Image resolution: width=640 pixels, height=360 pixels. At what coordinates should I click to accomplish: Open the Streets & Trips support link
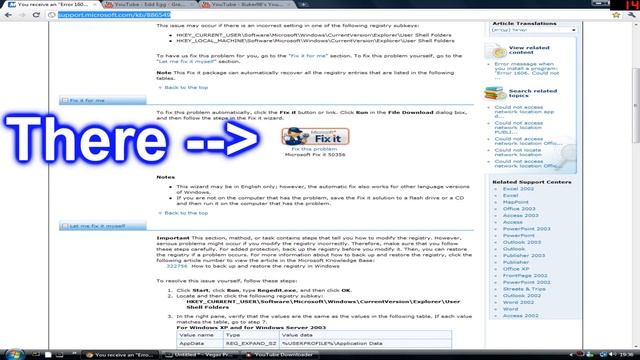pyautogui.click(x=524, y=289)
